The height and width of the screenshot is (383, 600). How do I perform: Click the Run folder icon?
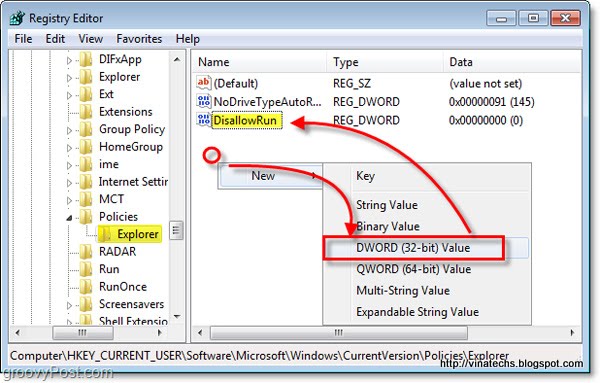tap(86, 269)
